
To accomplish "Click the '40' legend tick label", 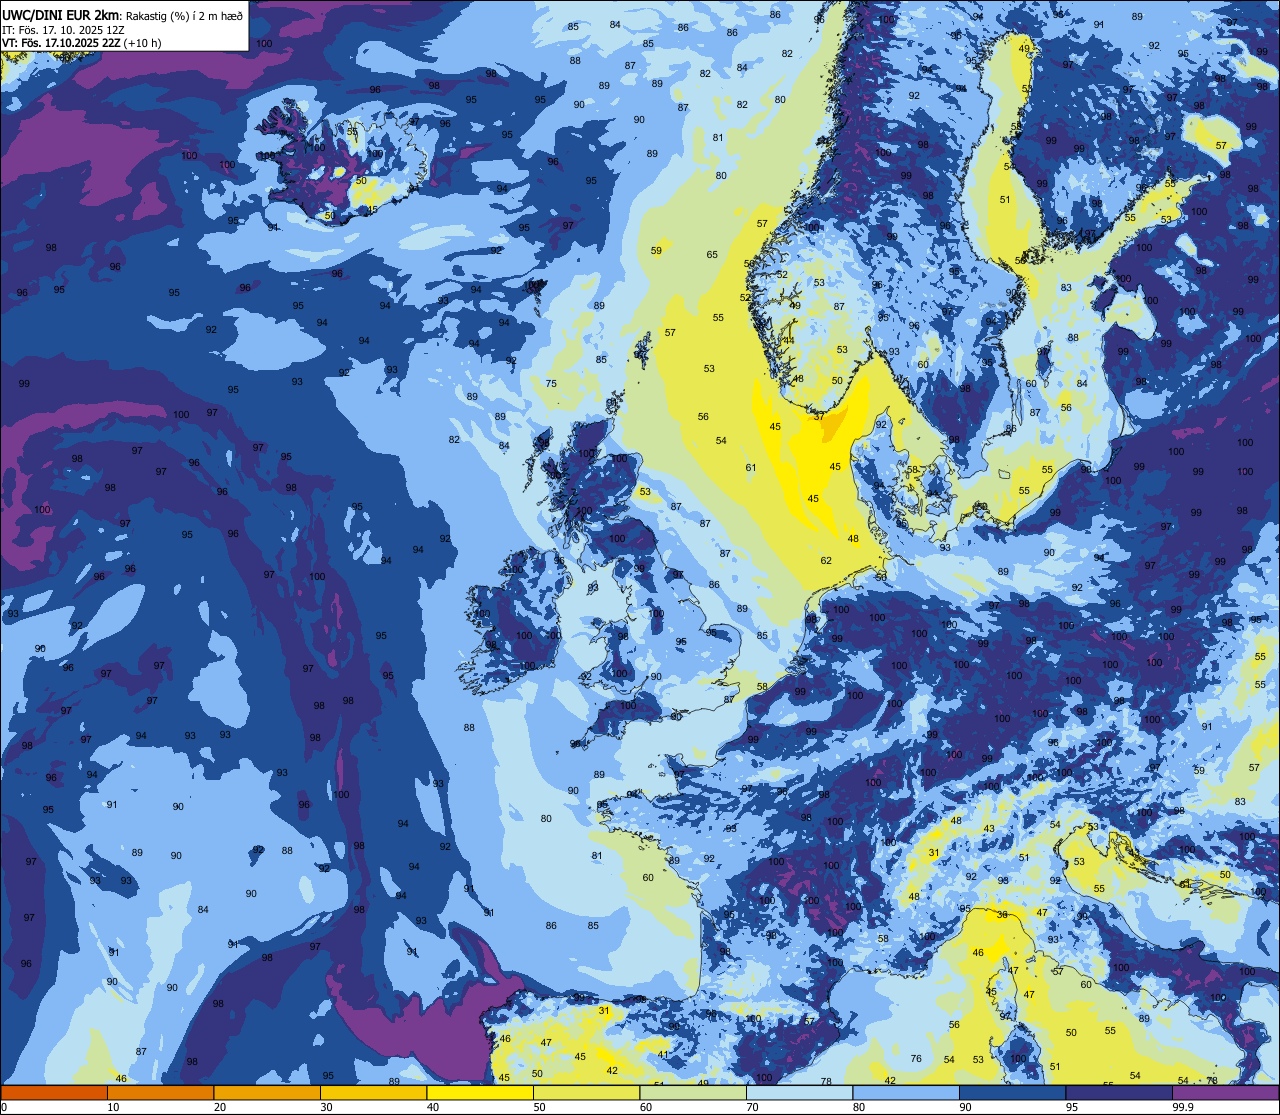I will point(433,1107).
